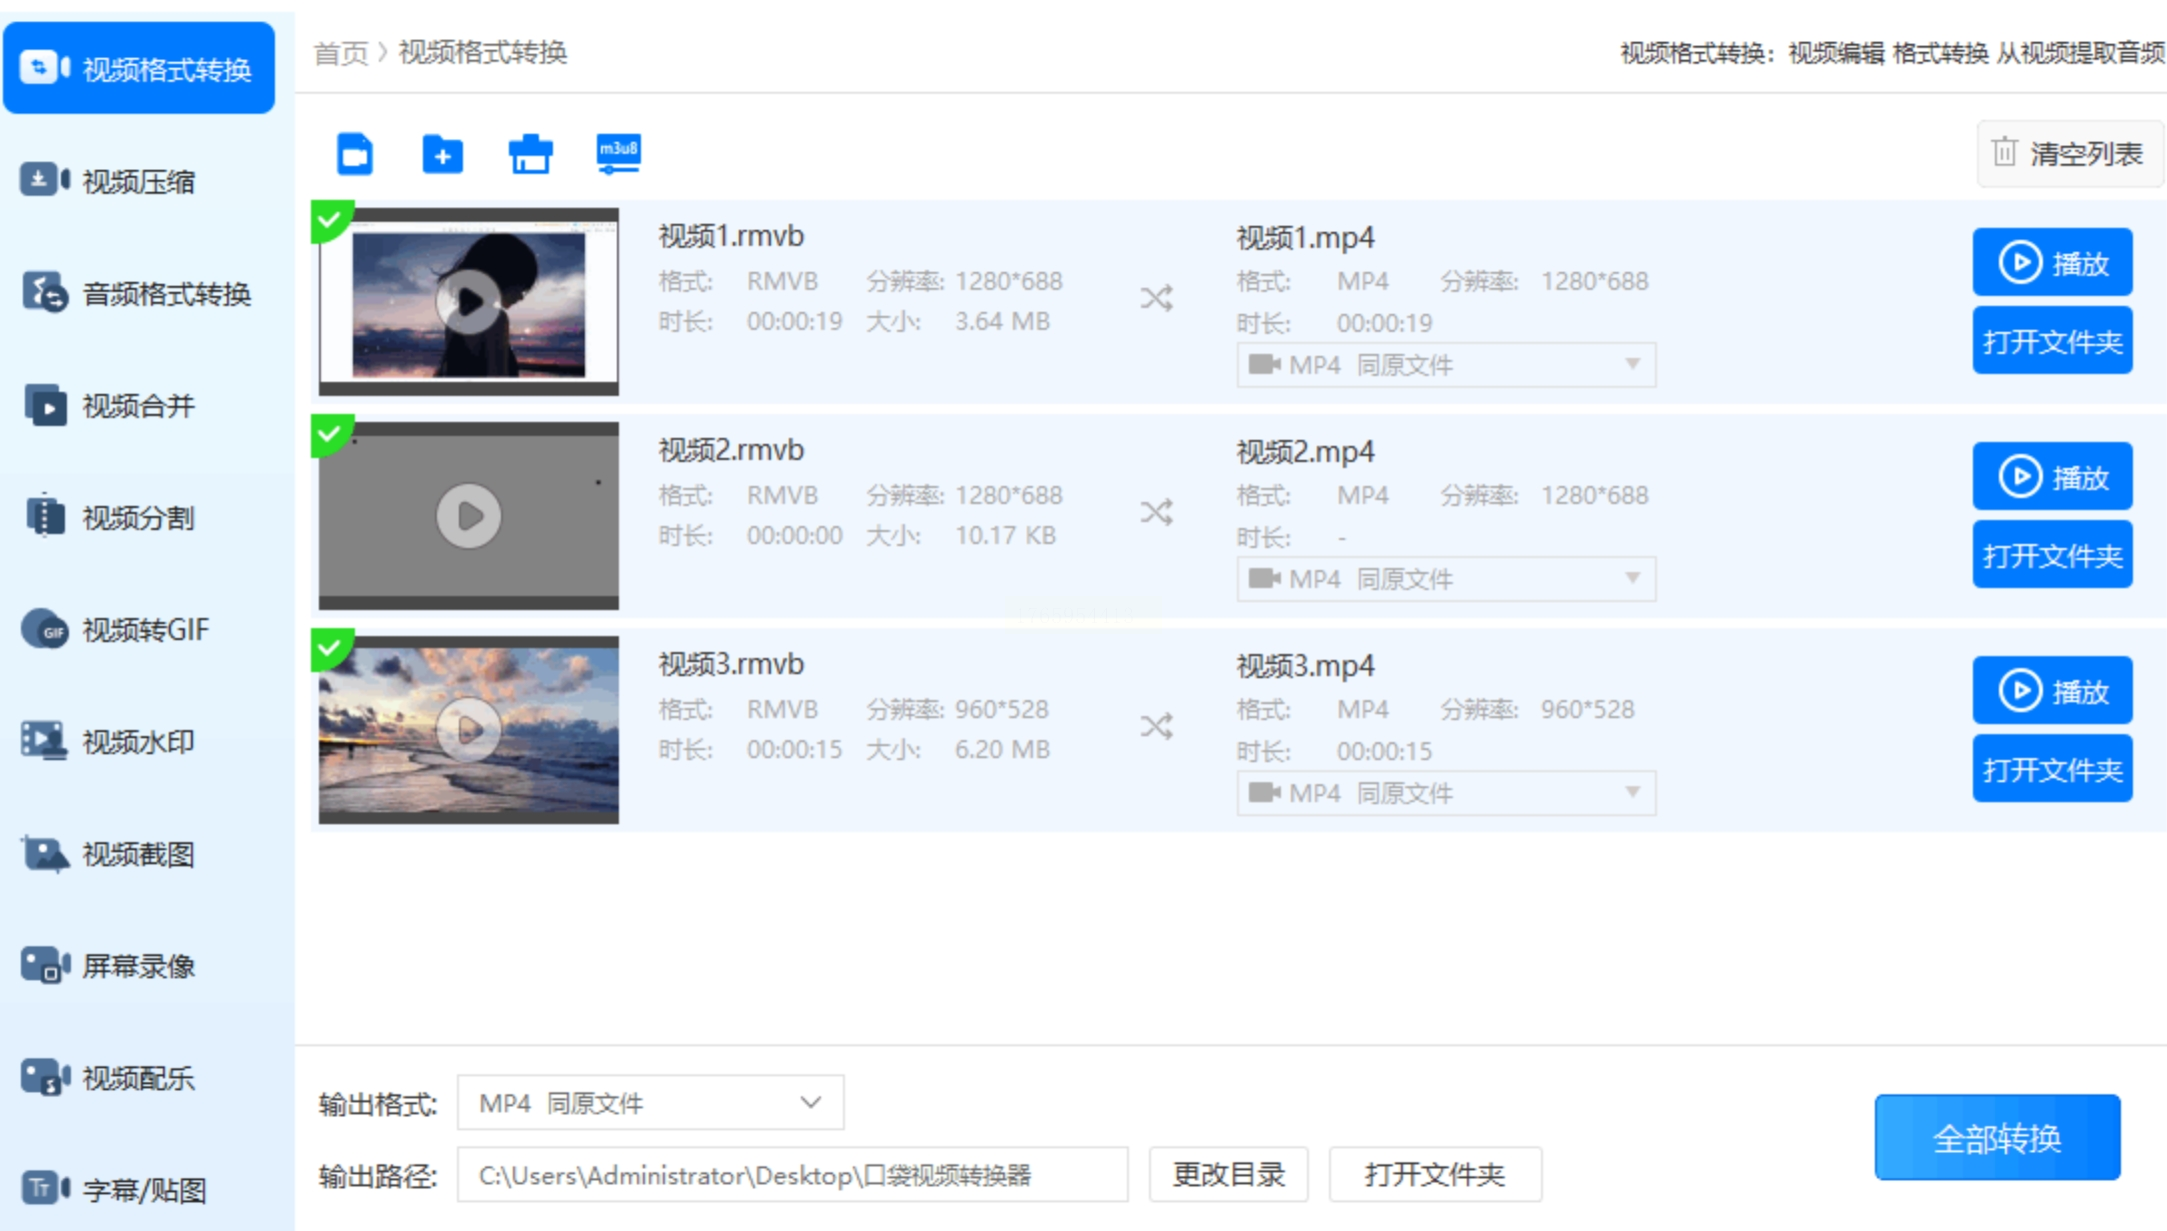
Task: Uncheck the 视频2.rmvb green checkbox
Action: tap(329, 433)
